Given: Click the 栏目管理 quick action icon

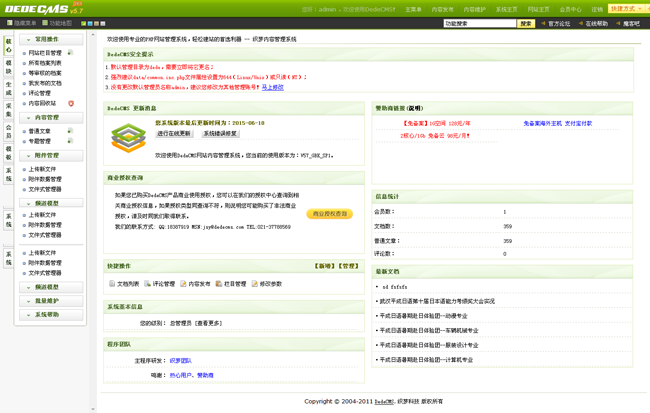Looking at the screenshot, I should point(217,284).
